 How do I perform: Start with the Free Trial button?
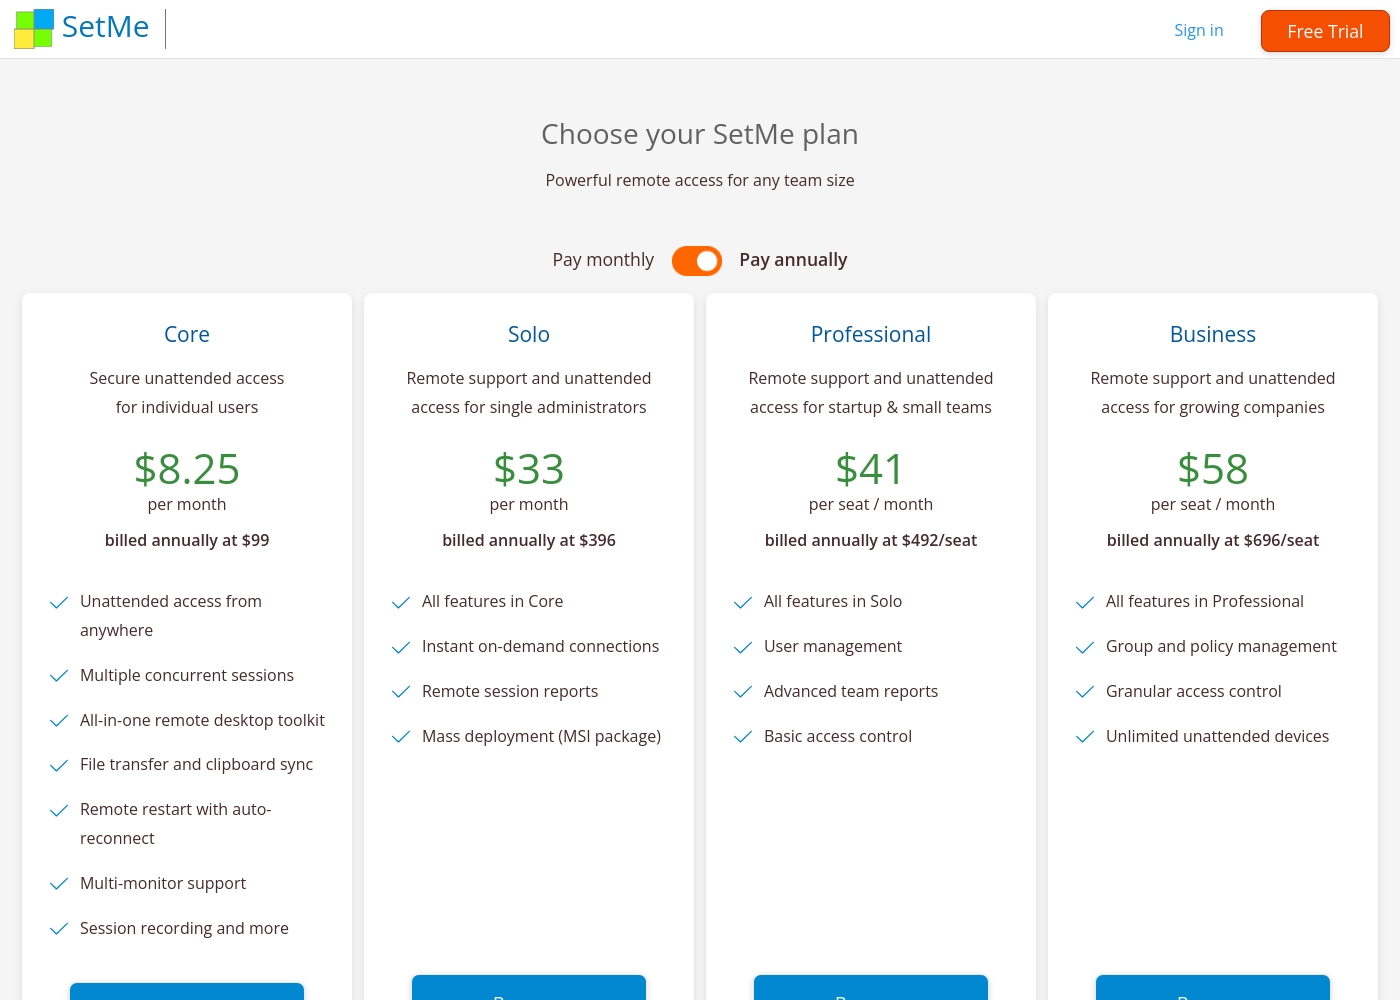tap(1325, 31)
